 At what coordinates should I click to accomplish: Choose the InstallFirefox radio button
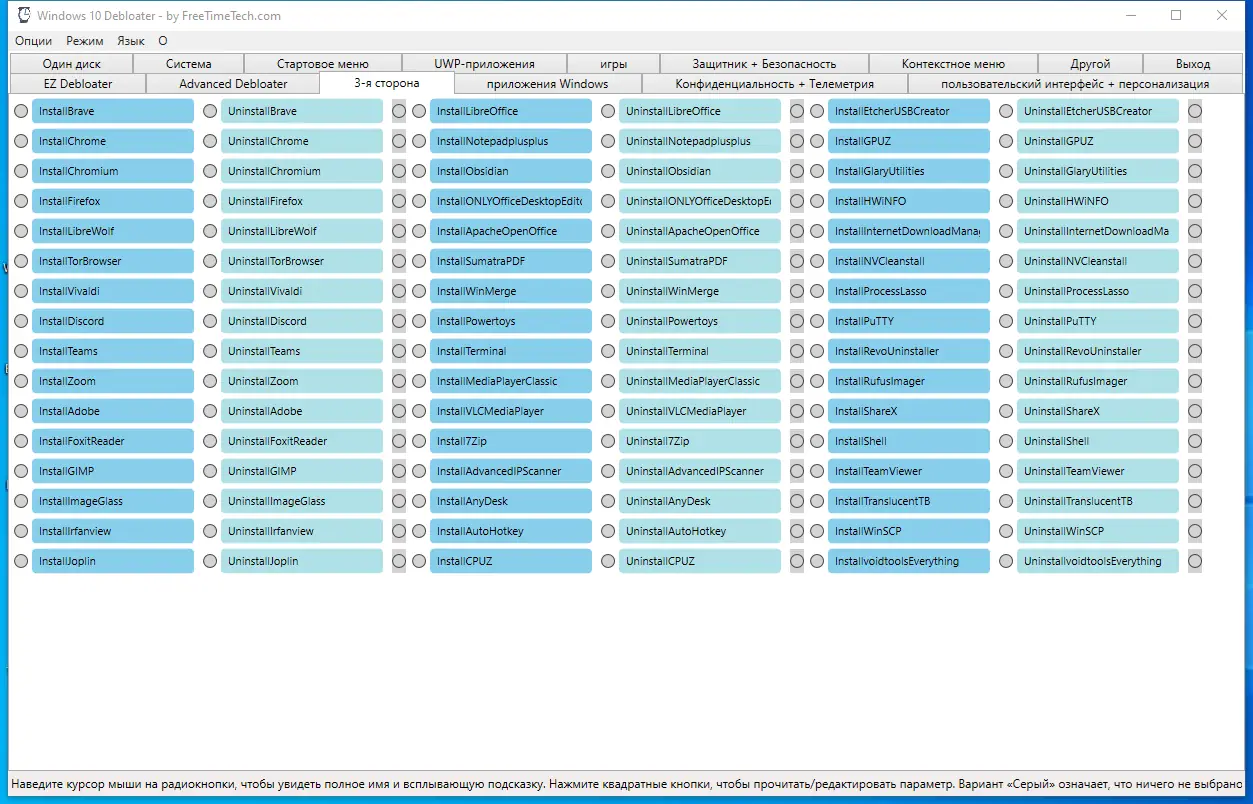pyautogui.click(x=21, y=201)
